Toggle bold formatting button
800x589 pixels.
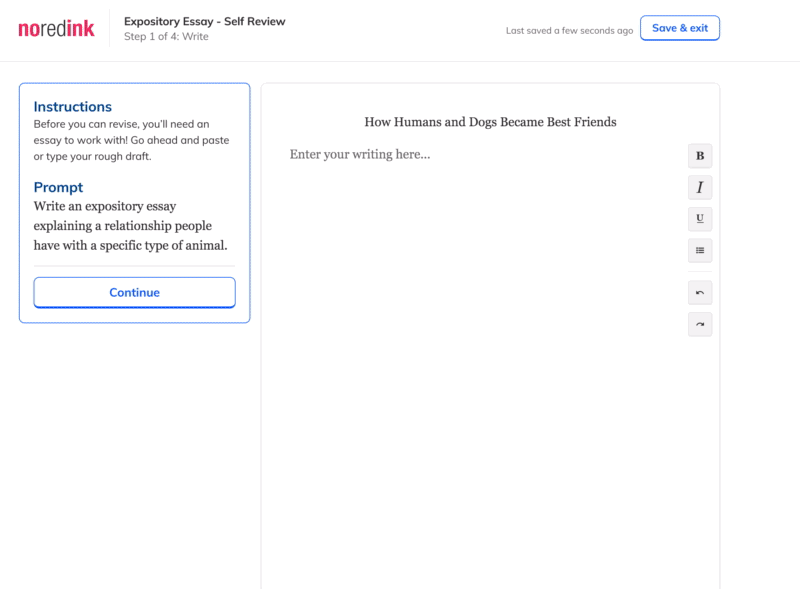click(699, 156)
